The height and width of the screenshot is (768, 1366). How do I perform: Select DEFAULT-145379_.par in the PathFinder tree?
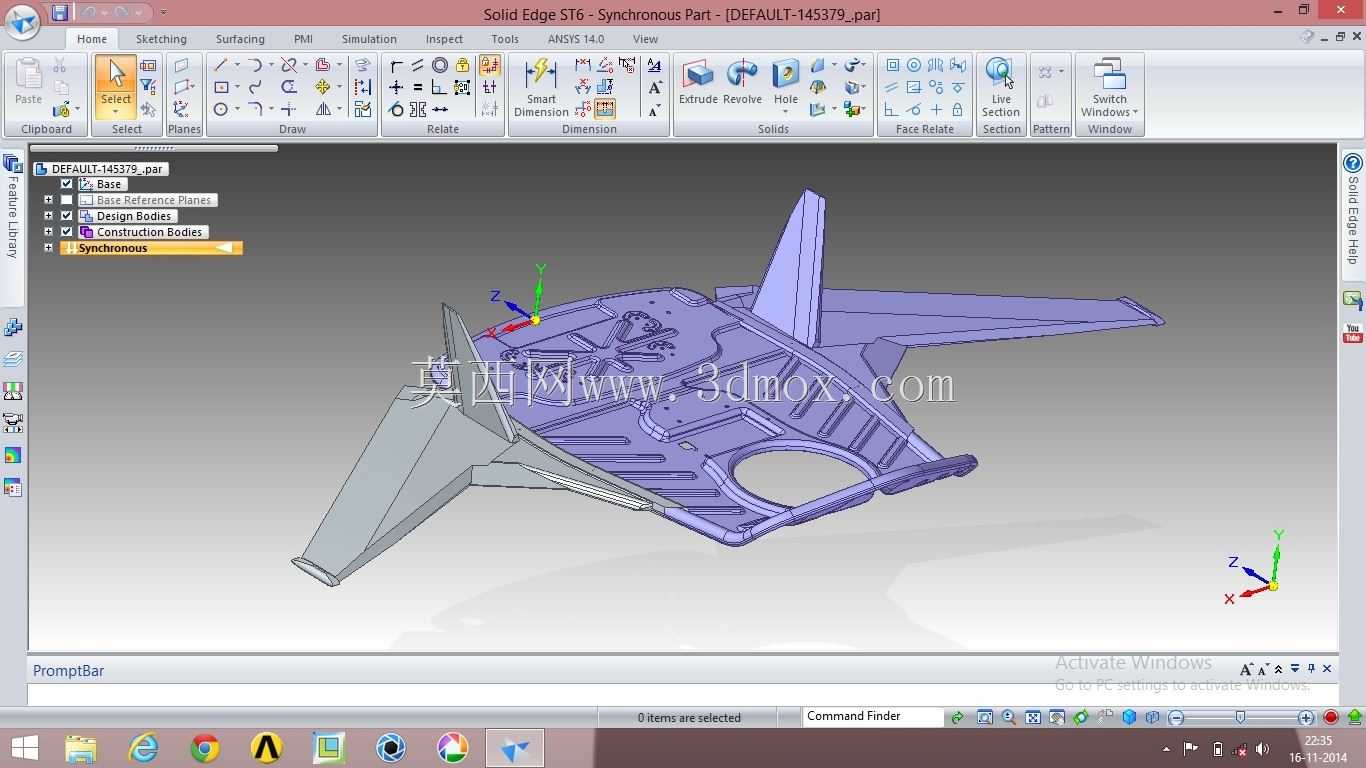[x=100, y=168]
